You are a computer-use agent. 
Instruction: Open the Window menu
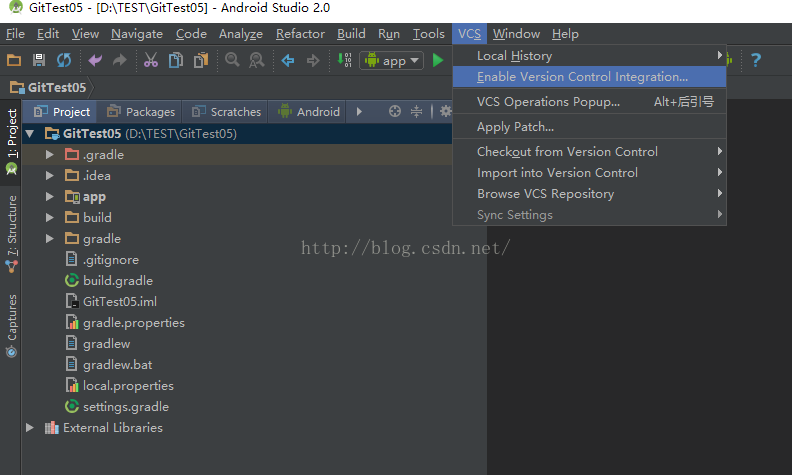coord(516,34)
